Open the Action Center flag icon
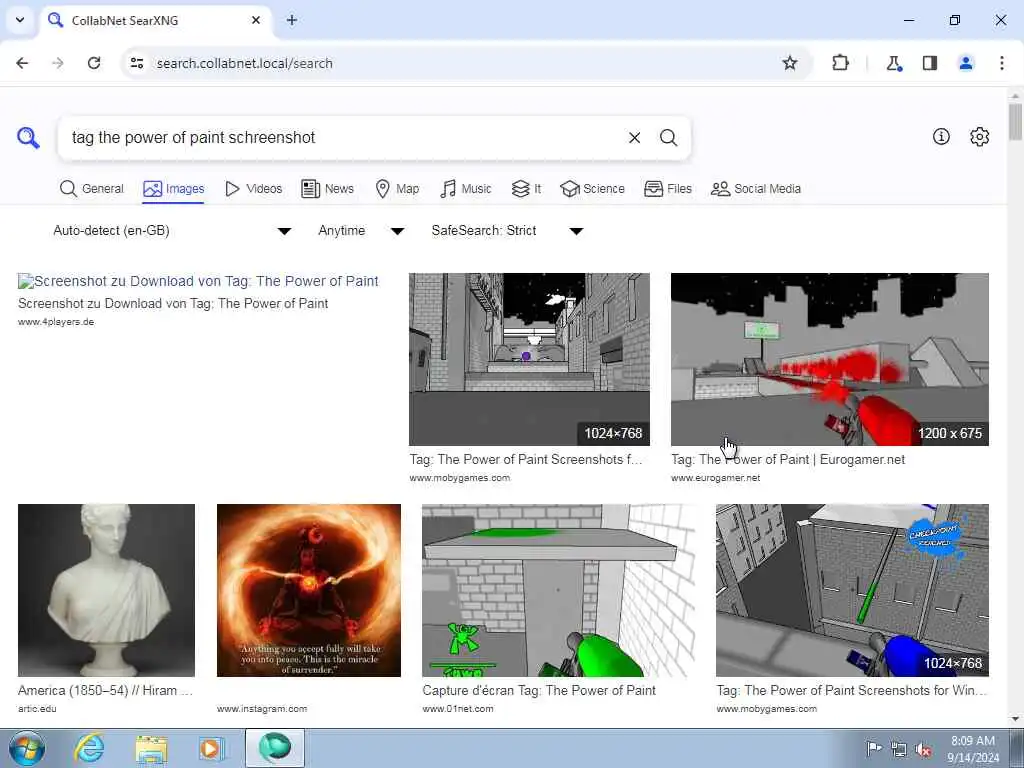This screenshot has width=1024, height=768. coord(874,748)
